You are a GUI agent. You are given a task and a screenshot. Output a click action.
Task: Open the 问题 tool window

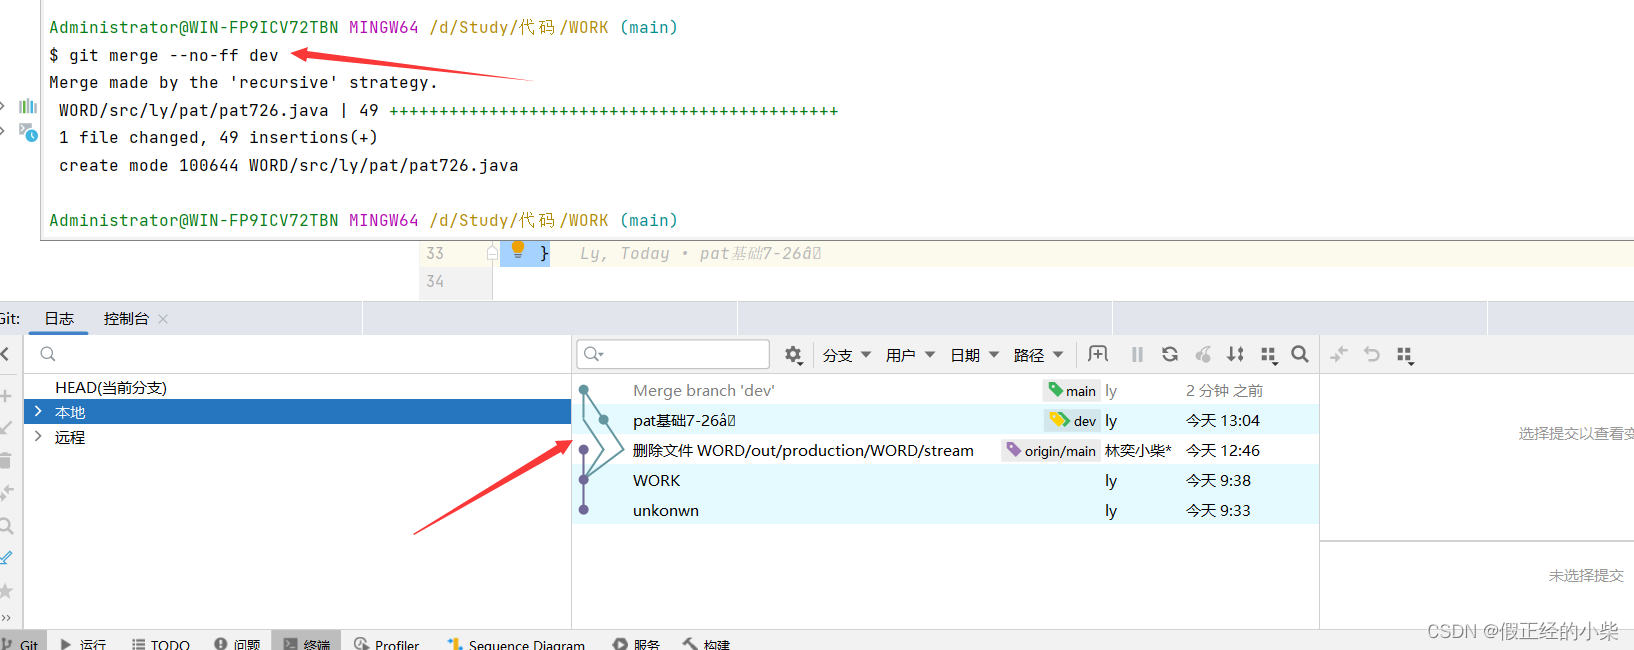pos(237,644)
